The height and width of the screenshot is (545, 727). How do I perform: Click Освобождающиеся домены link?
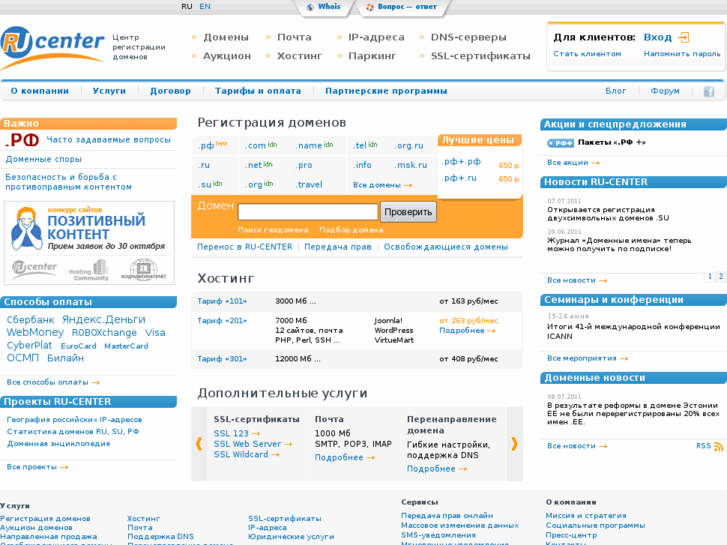[x=446, y=247]
